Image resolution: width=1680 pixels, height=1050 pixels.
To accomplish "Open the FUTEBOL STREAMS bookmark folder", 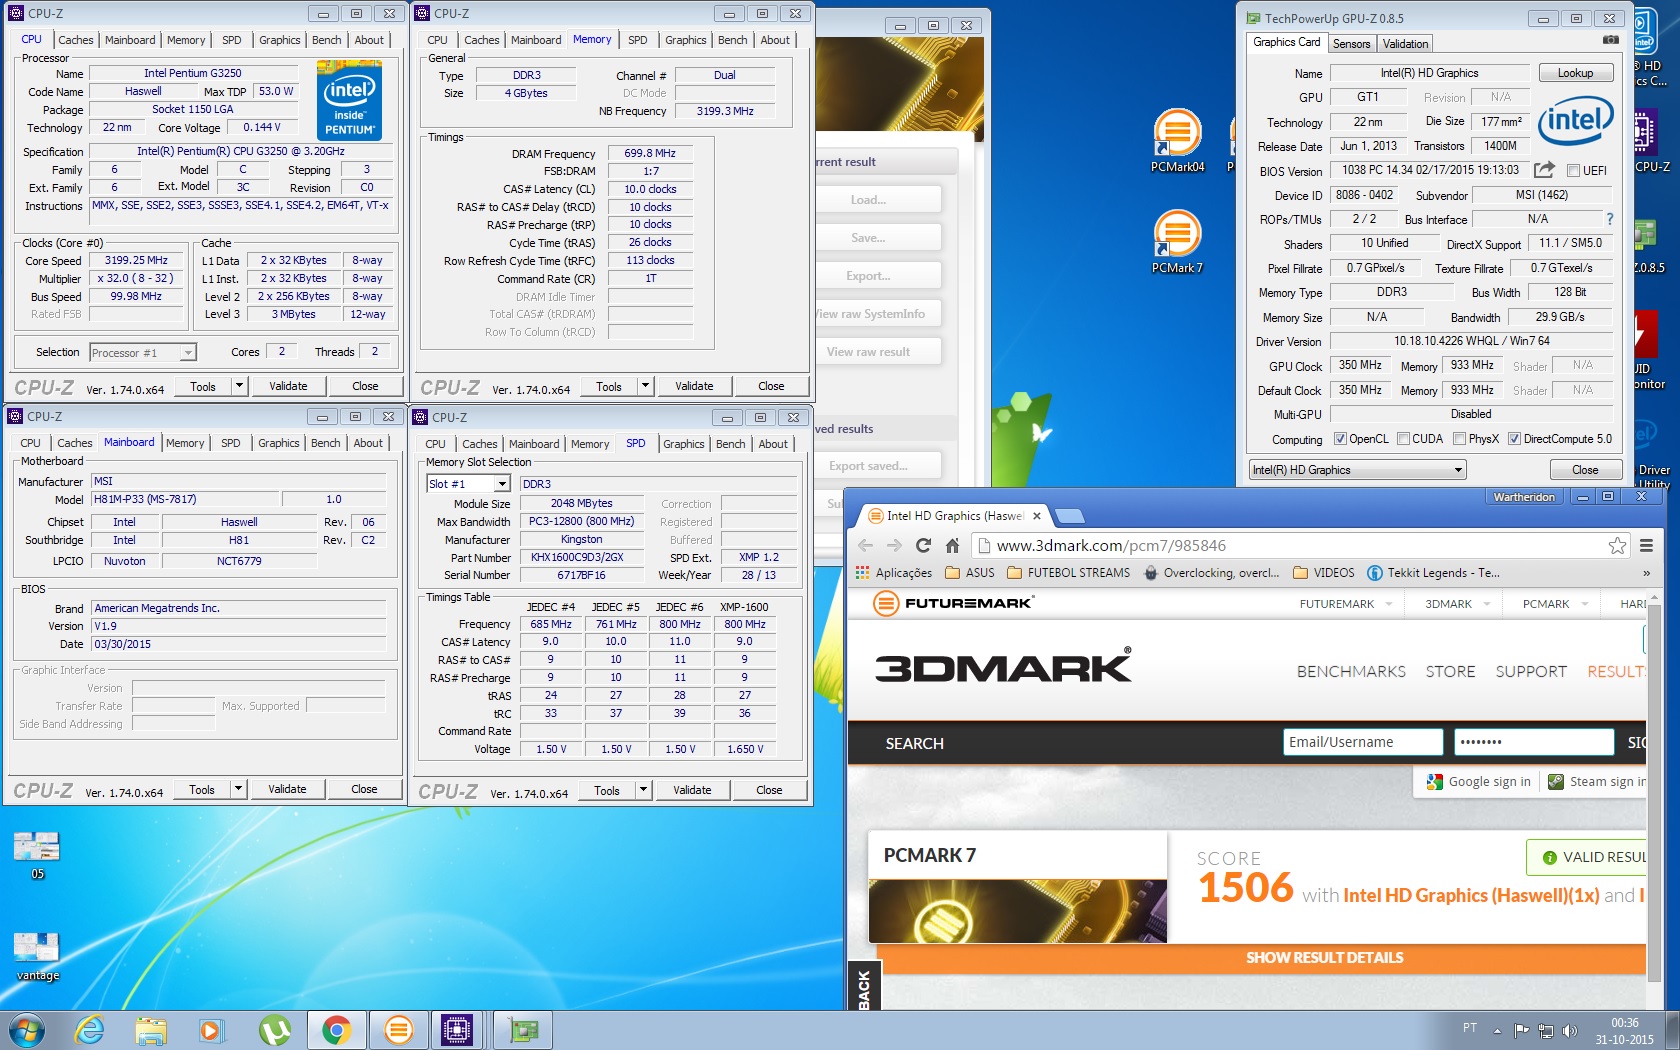I will [1068, 573].
